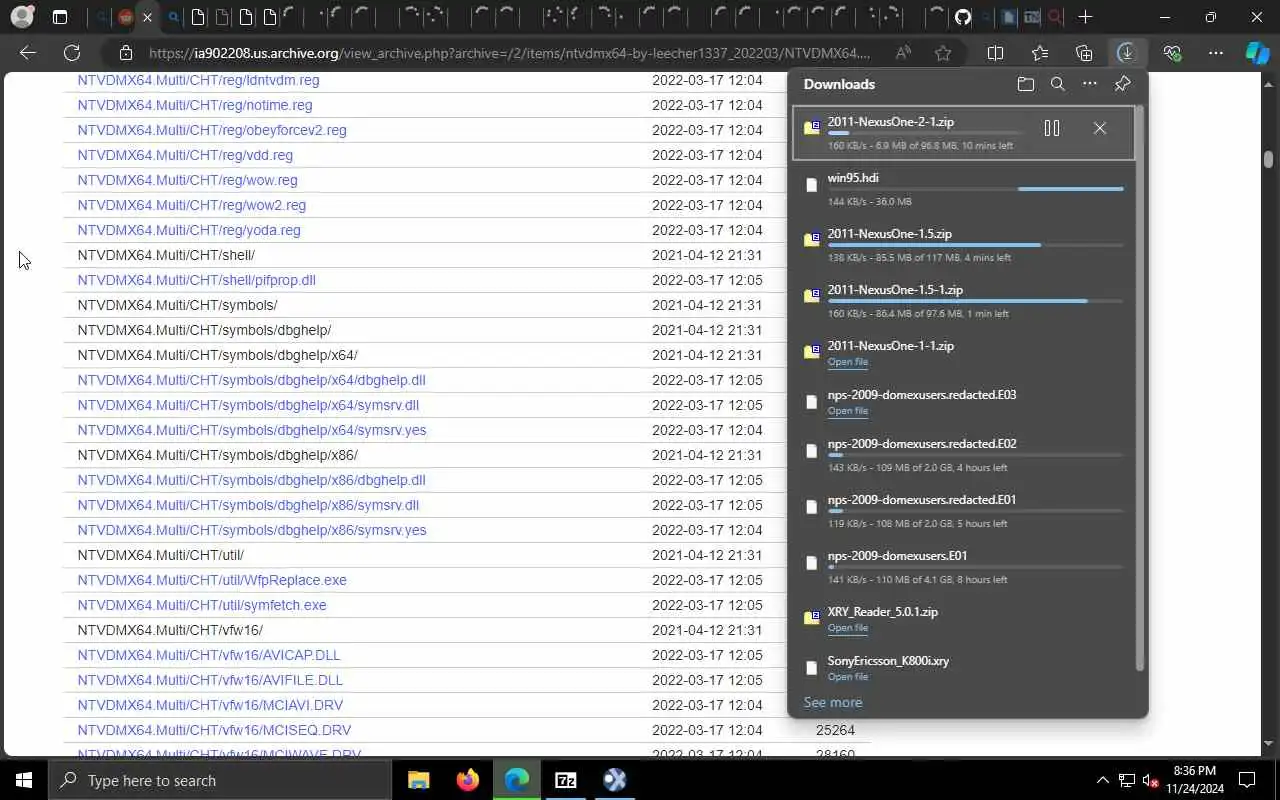
Task: Open reg/yoda.reg file link
Action: [189, 230]
